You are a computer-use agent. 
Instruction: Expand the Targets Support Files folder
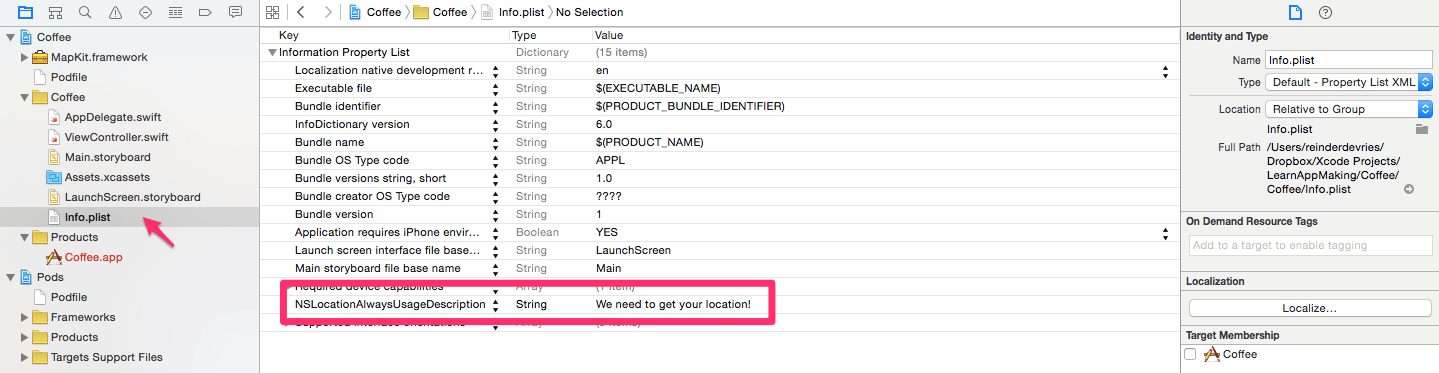click(x=25, y=357)
